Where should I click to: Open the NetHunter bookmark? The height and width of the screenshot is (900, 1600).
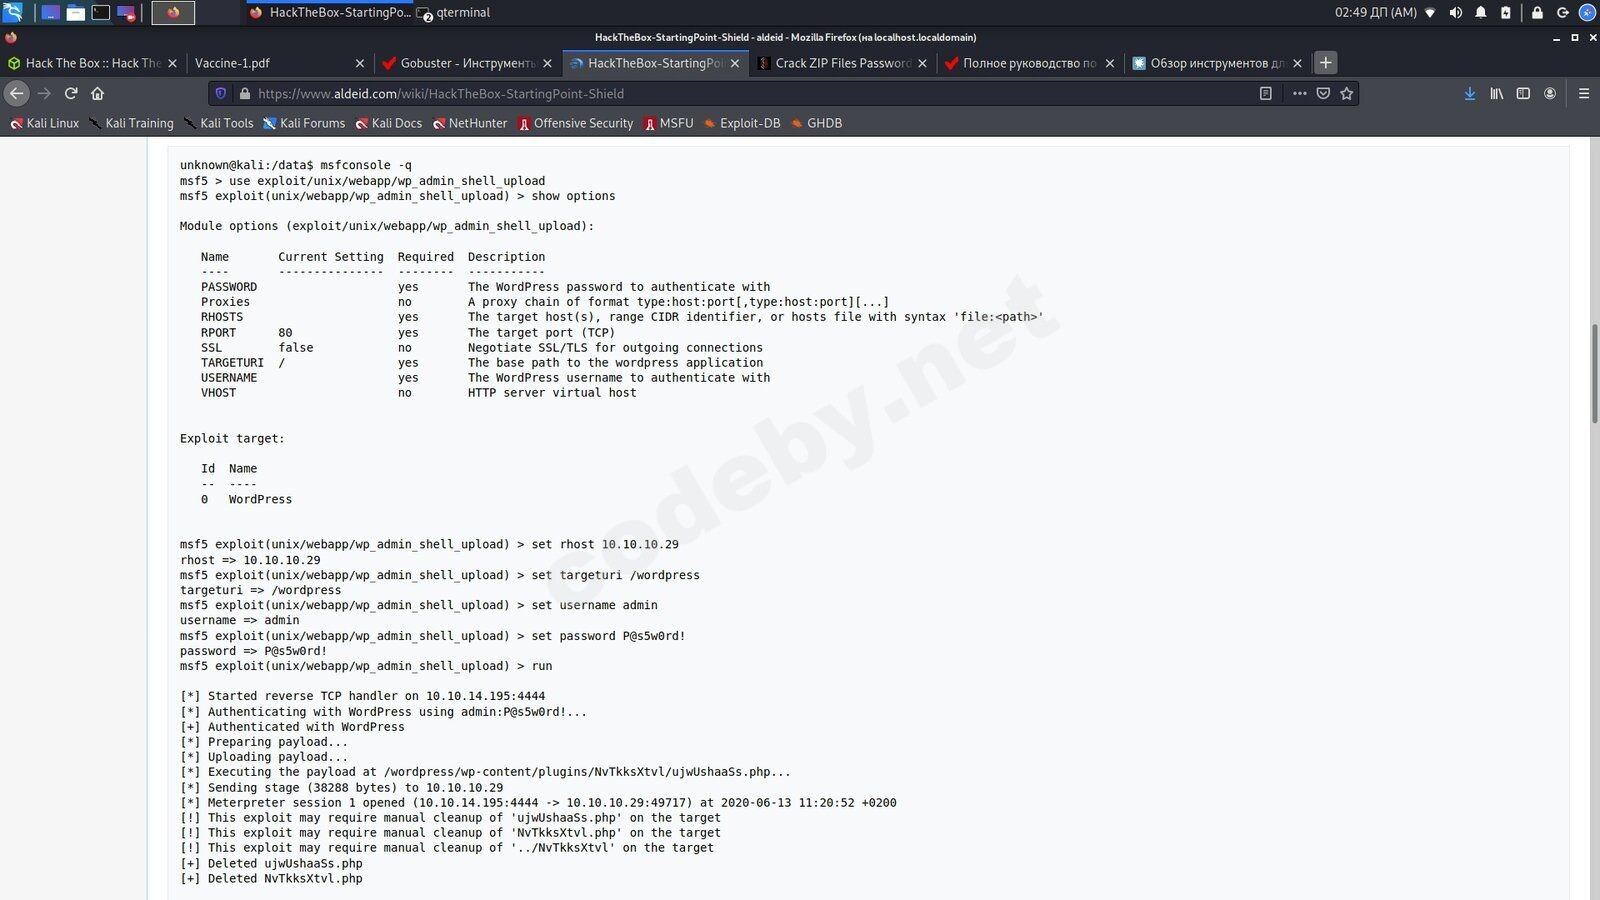(470, 123)
